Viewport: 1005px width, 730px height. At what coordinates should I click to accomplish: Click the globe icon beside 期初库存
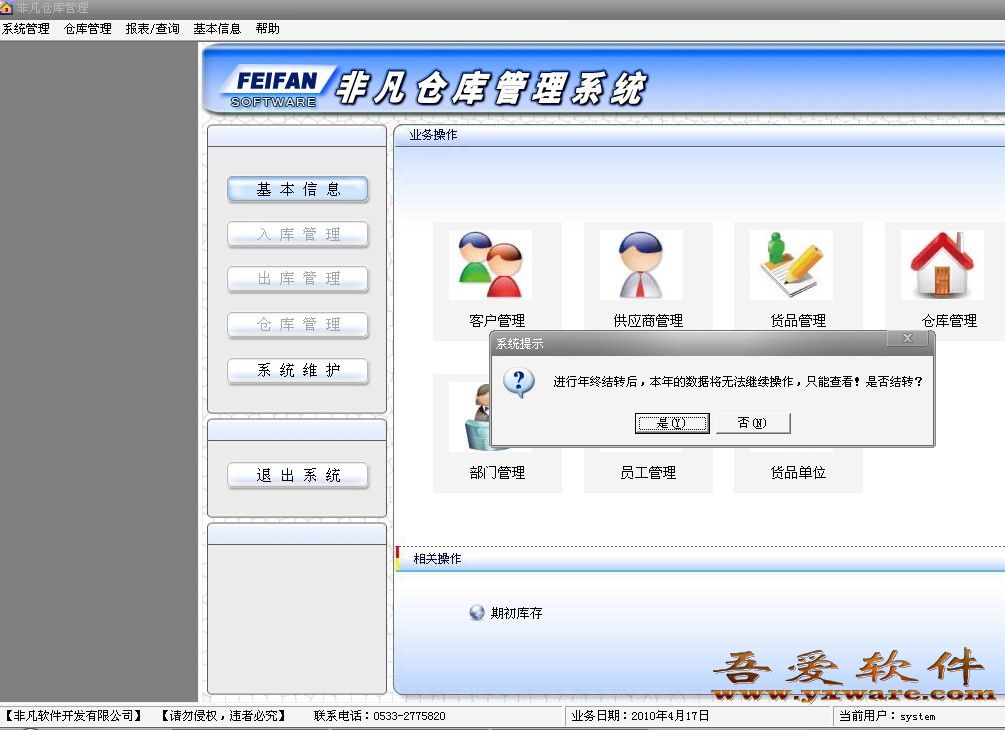tap(476, 613)
